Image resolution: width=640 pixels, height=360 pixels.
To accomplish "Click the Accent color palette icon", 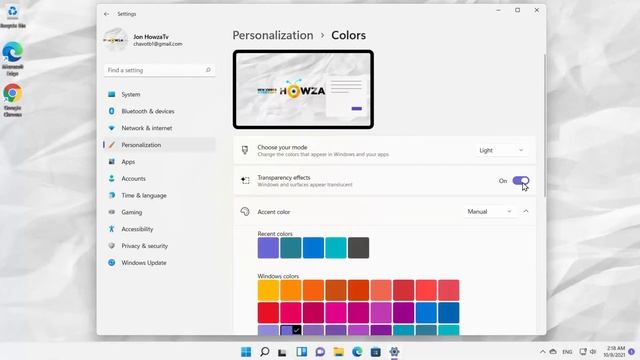I will click(245, 211).
